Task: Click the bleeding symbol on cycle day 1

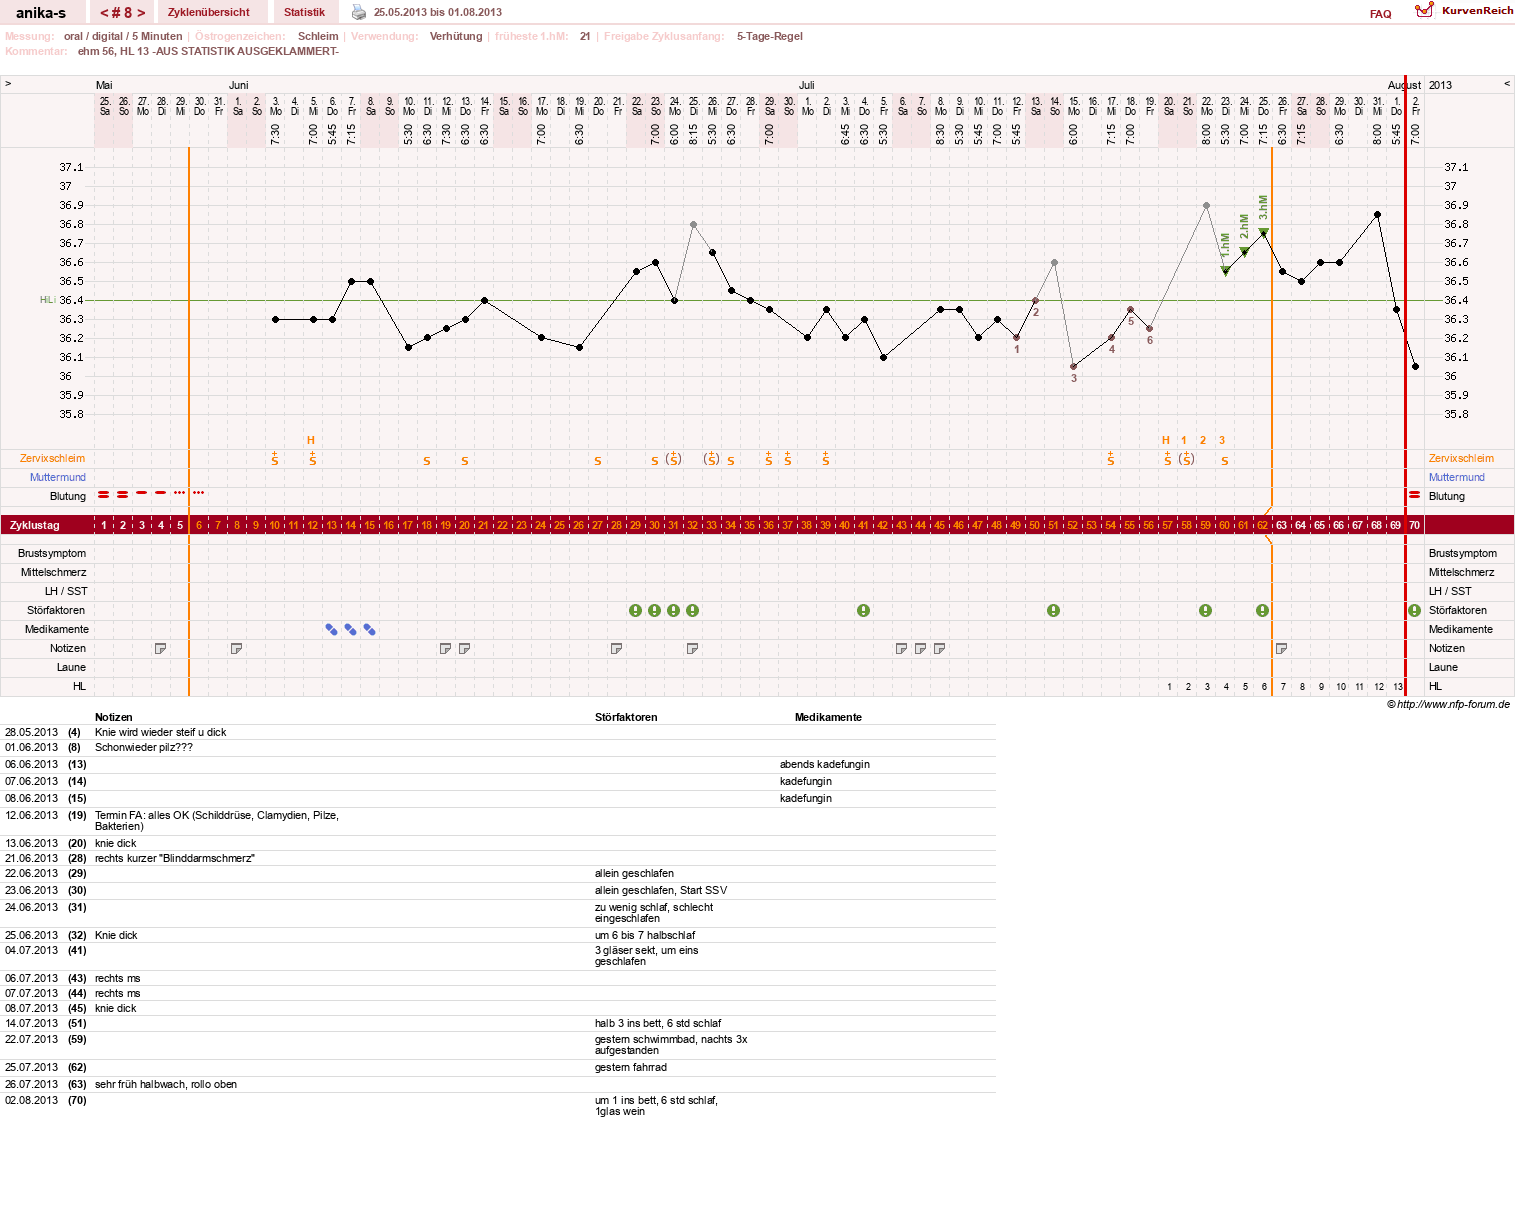Action: (x=104, y=494)
